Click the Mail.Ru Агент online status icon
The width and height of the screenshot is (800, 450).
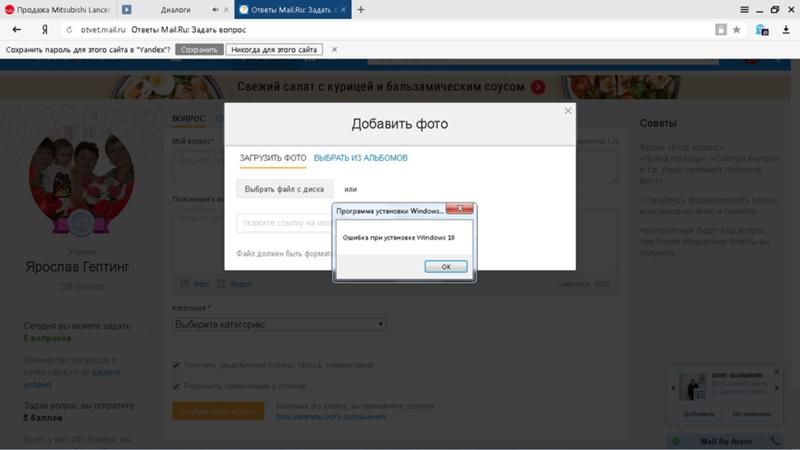tap(676, 441)
